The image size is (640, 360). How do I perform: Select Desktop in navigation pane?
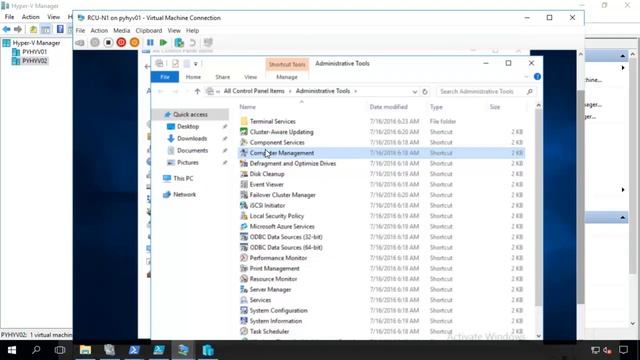click(x=188, y=127)
